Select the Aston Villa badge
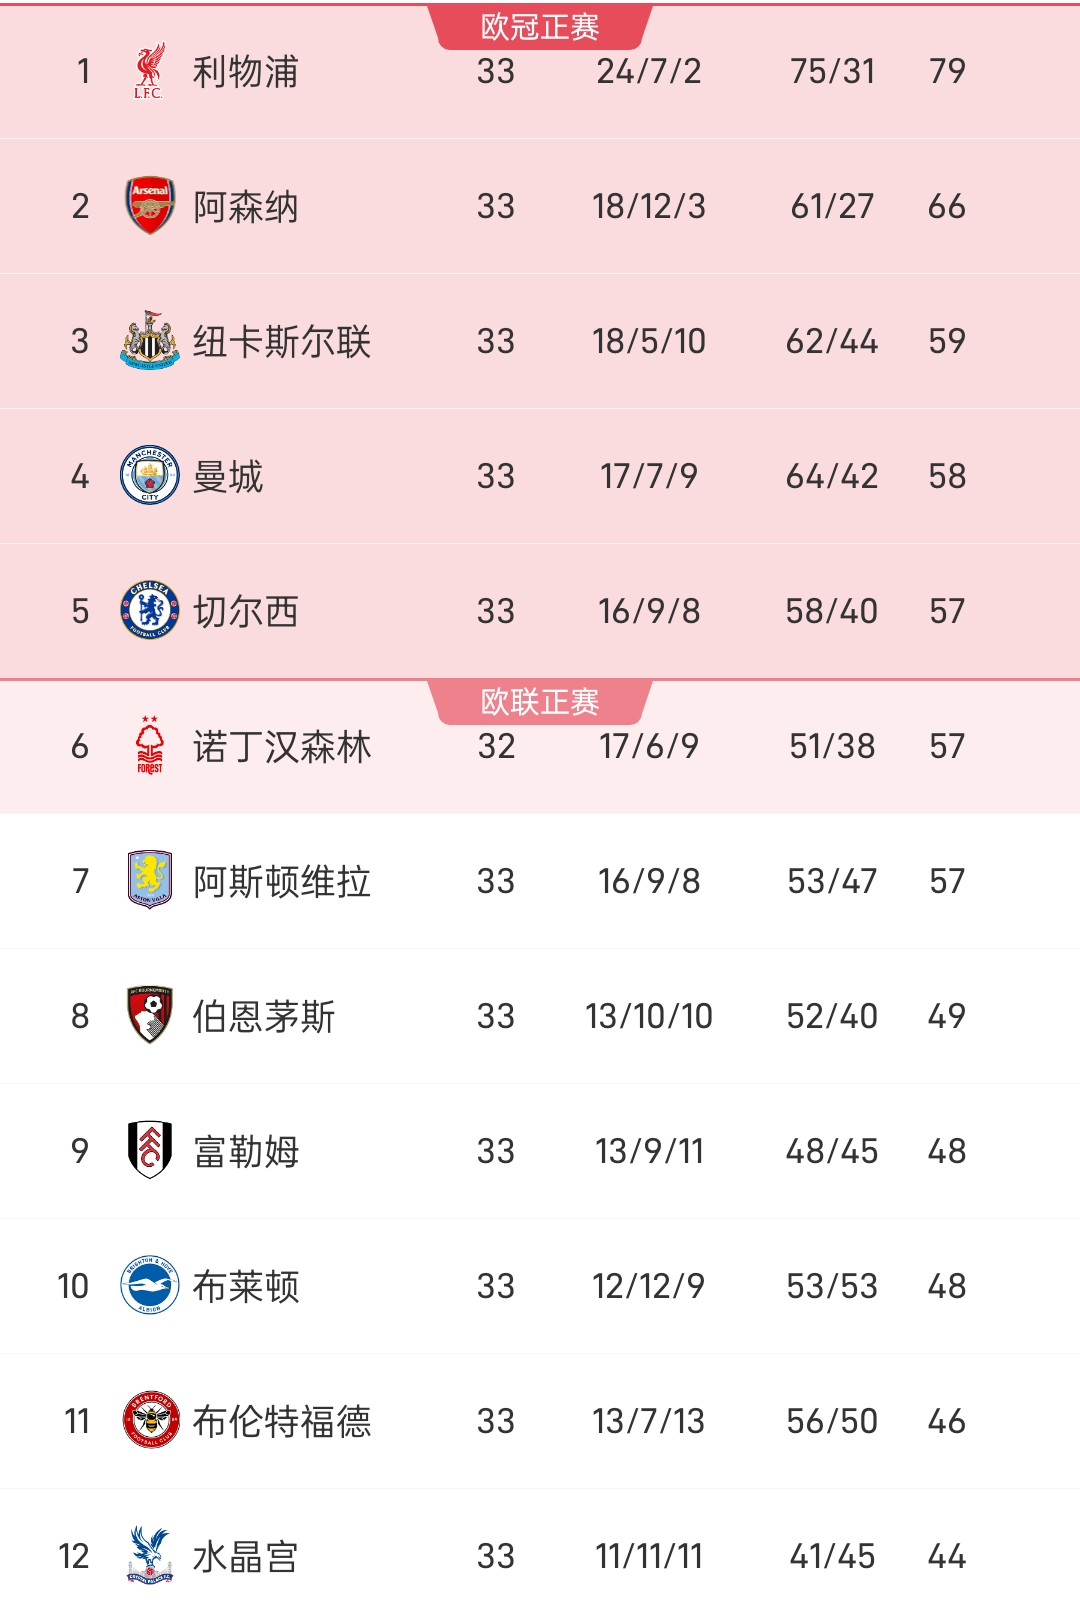 pos(150,880)
